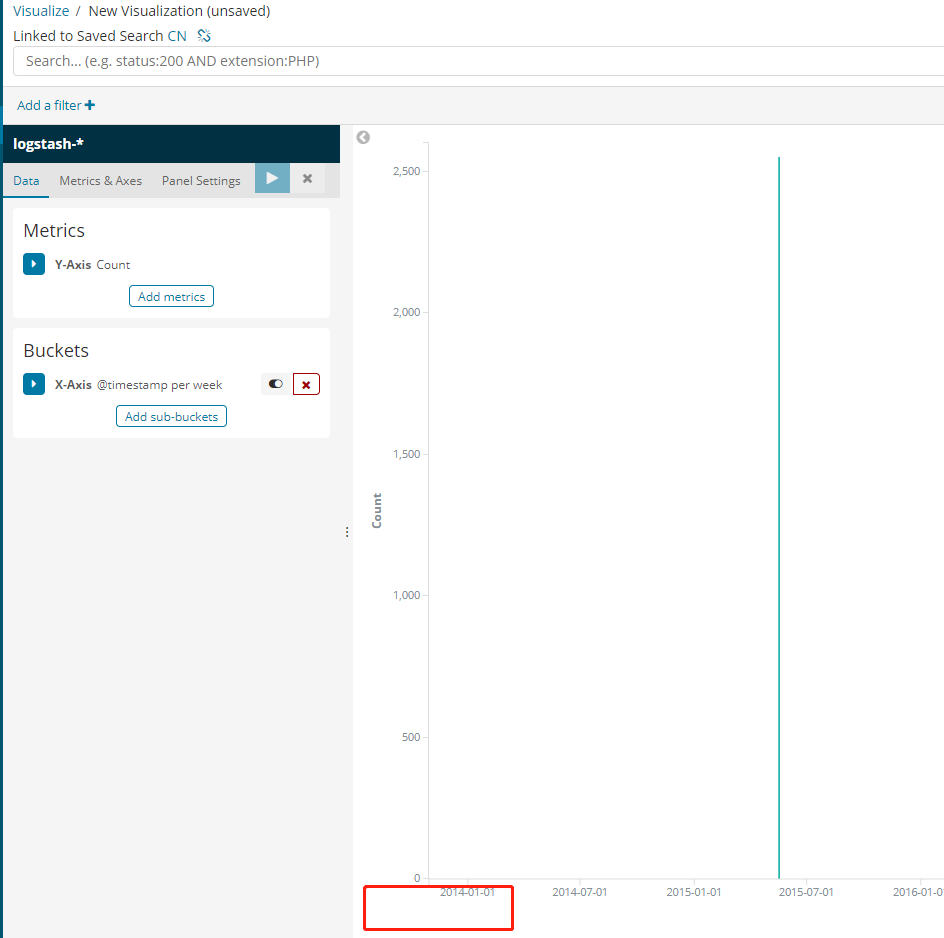Click the plus icon beside Add a filter

tap(90, 105)
